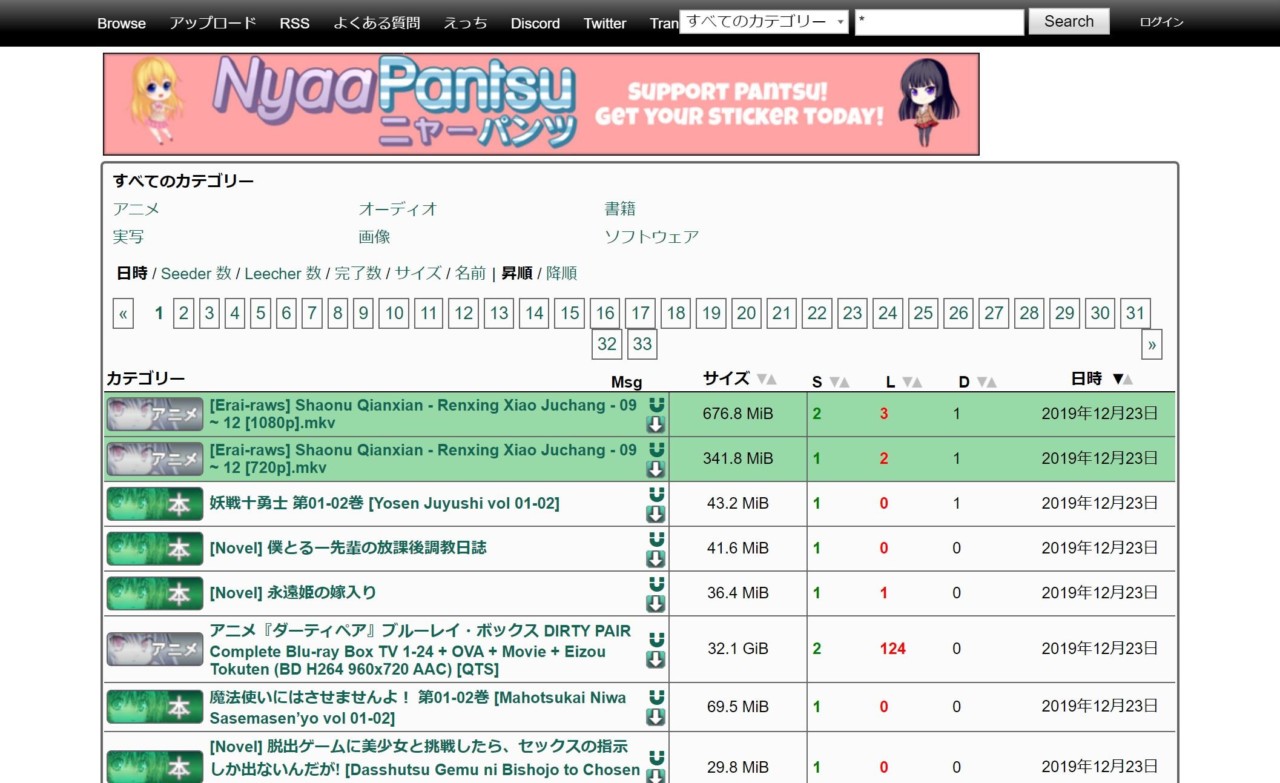Sort by 完了数 link
This screenshot has height=783, width=1280.
click(x=358, y=273)
